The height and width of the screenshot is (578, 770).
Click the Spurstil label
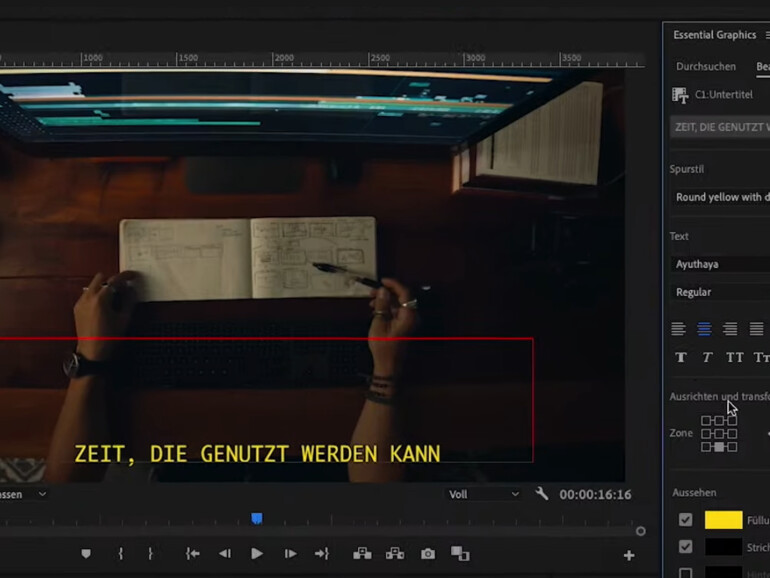tap(687, 169)
